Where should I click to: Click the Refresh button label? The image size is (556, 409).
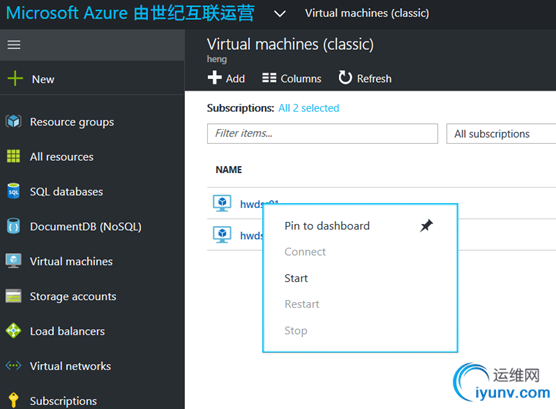point(374,78)
